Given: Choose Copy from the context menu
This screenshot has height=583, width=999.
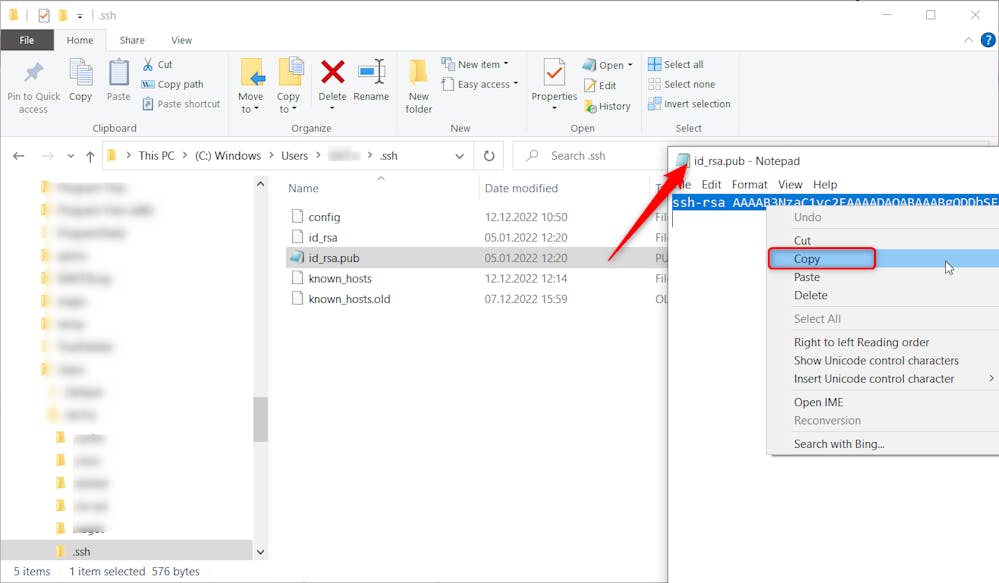Looking at the screenshot, I should [807, 259].
